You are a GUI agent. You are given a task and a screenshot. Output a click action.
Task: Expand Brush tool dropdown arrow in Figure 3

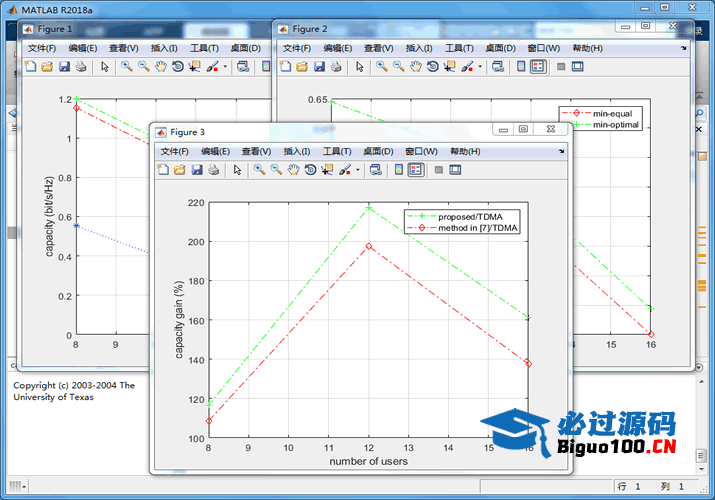(357, 170)
